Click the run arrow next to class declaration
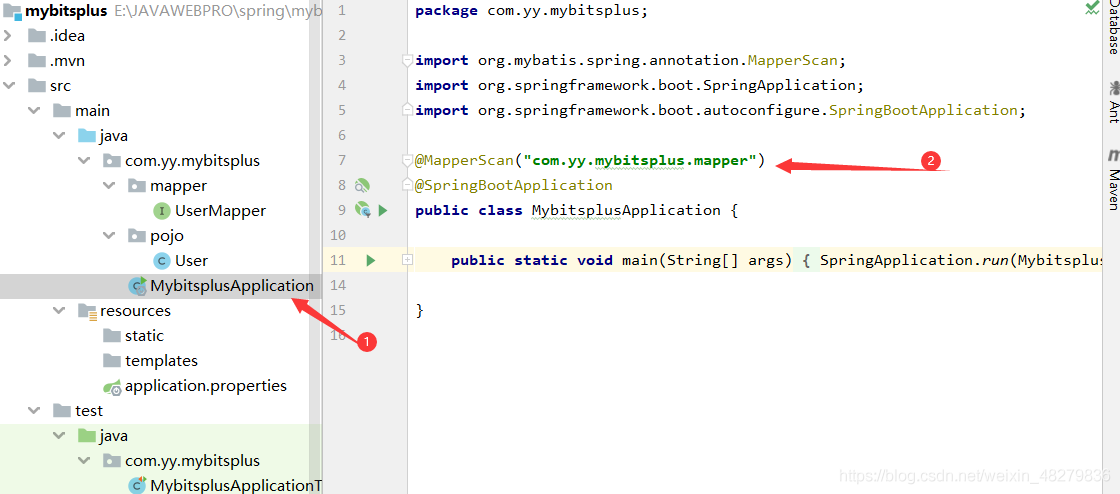This screenshot has width=1120, height=494. point(383,211)
